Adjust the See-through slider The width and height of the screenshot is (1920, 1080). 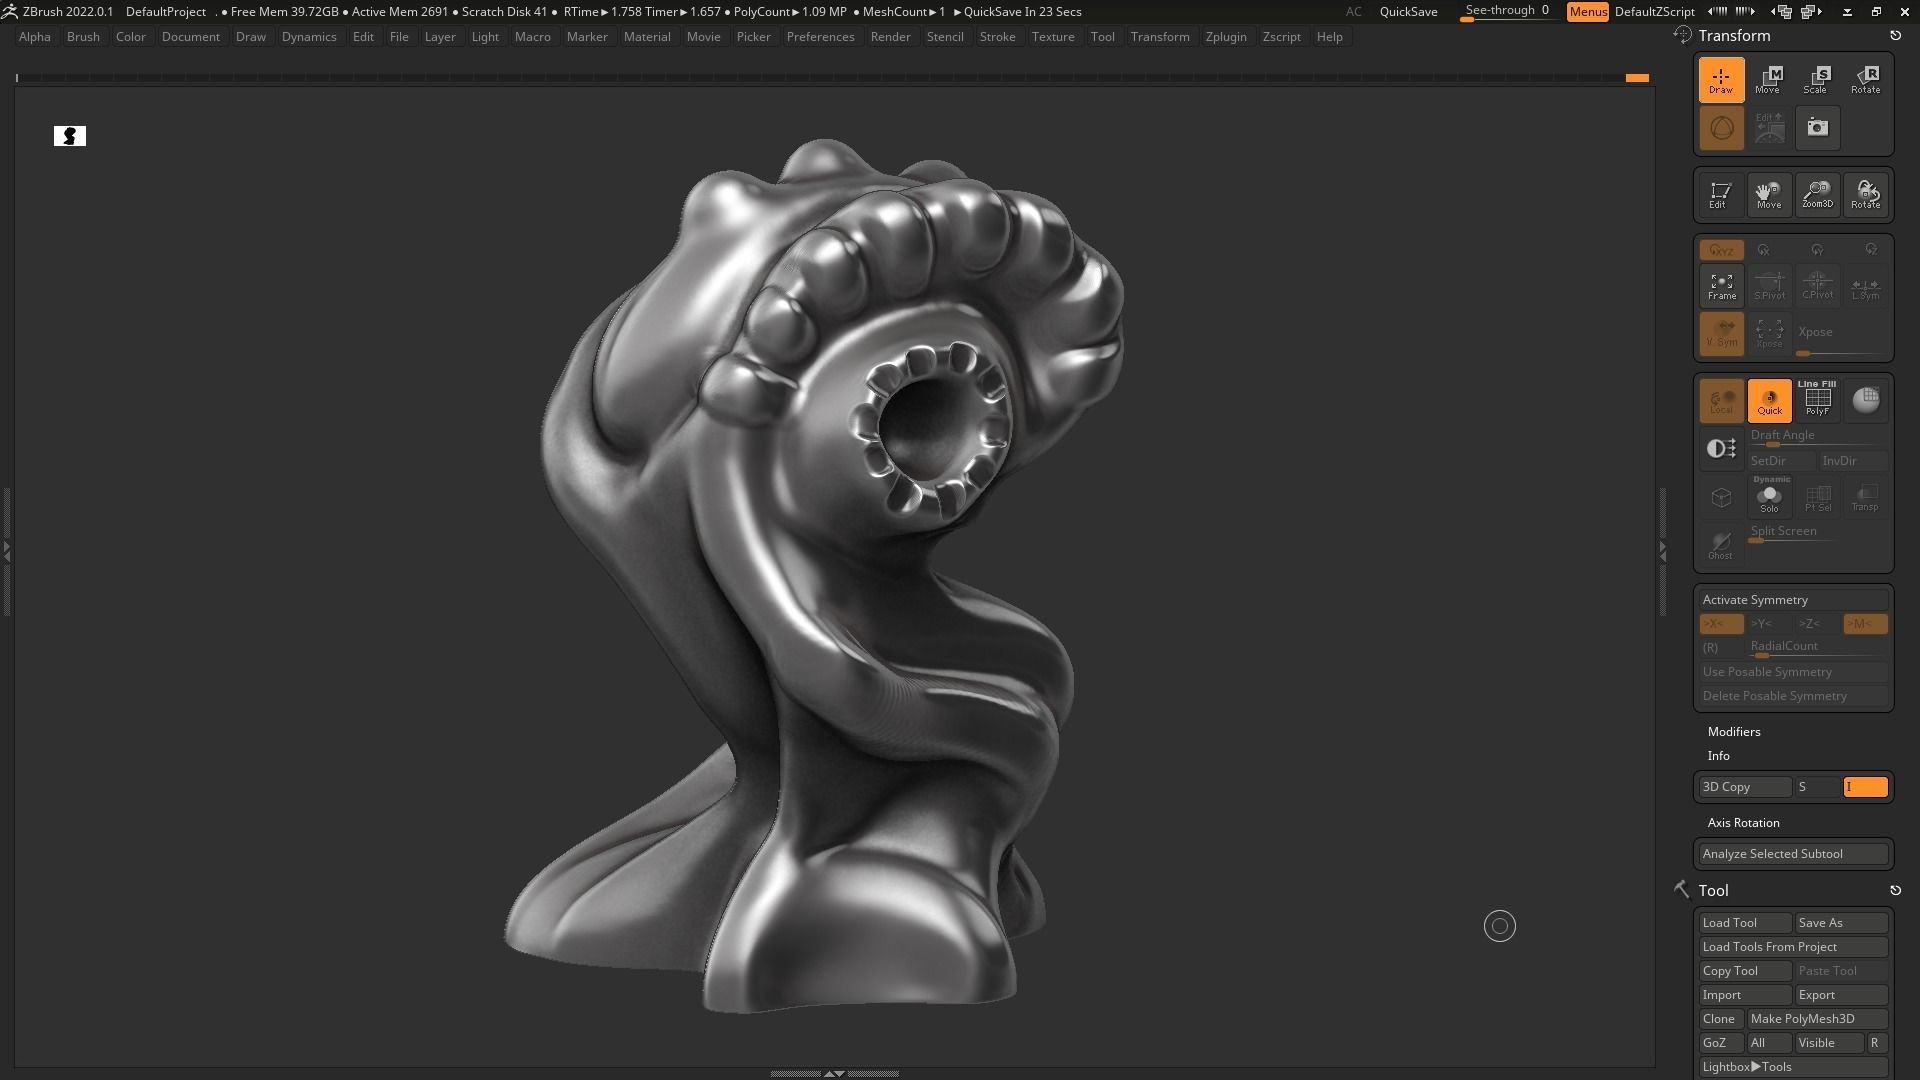tap(1508, 12)
